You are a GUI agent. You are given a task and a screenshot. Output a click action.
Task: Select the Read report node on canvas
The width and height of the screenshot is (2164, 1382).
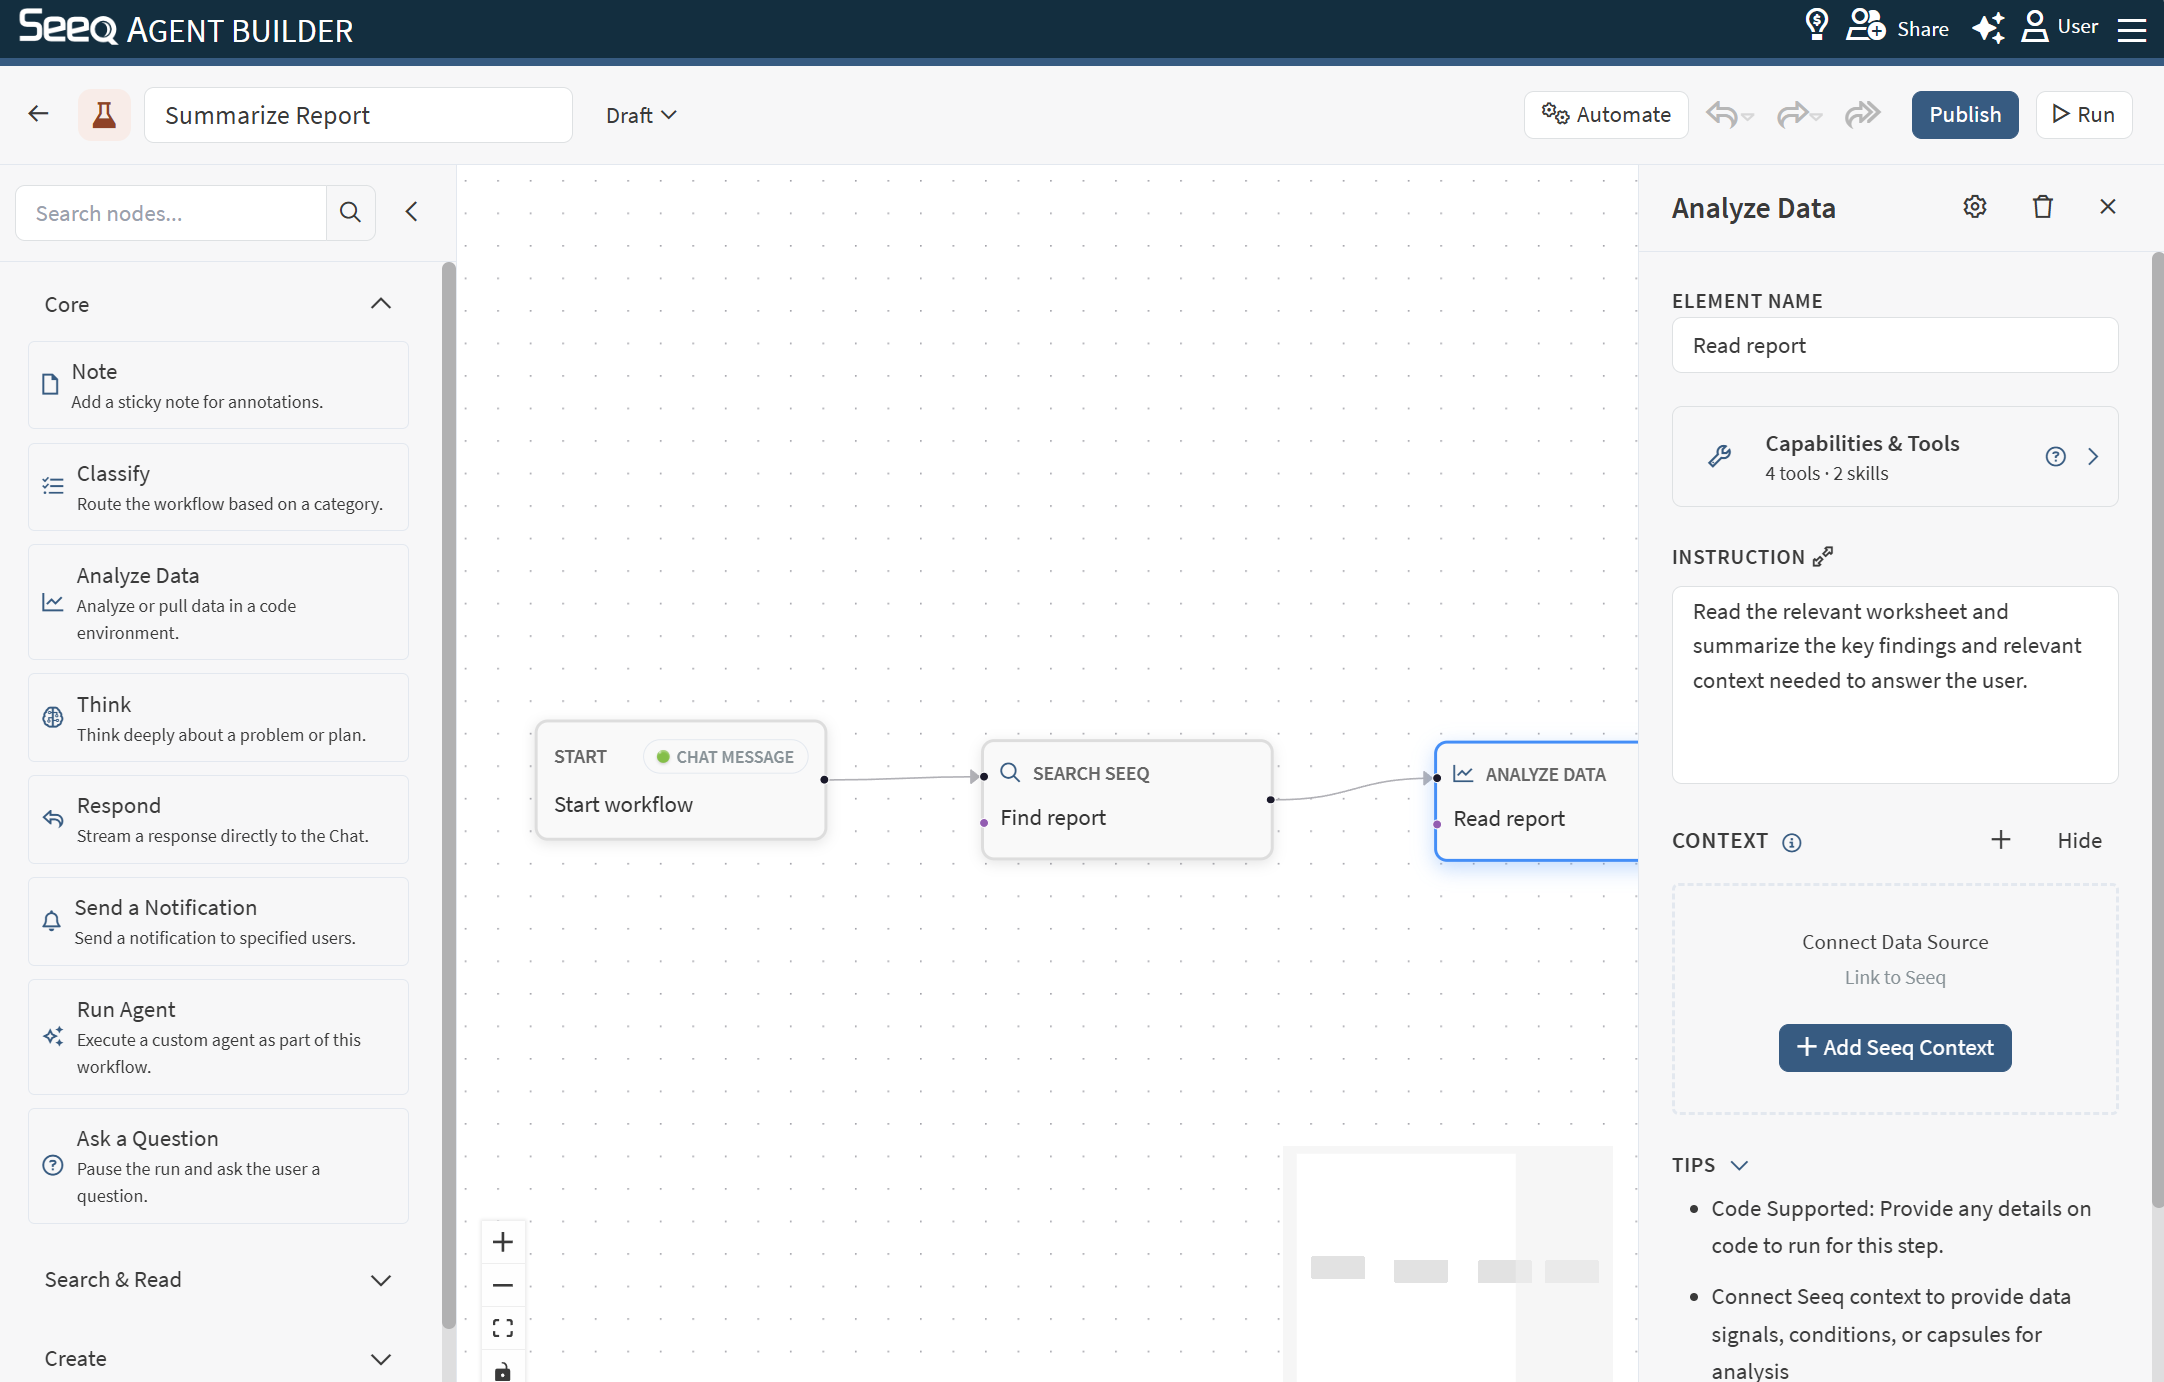[1536, 801]
